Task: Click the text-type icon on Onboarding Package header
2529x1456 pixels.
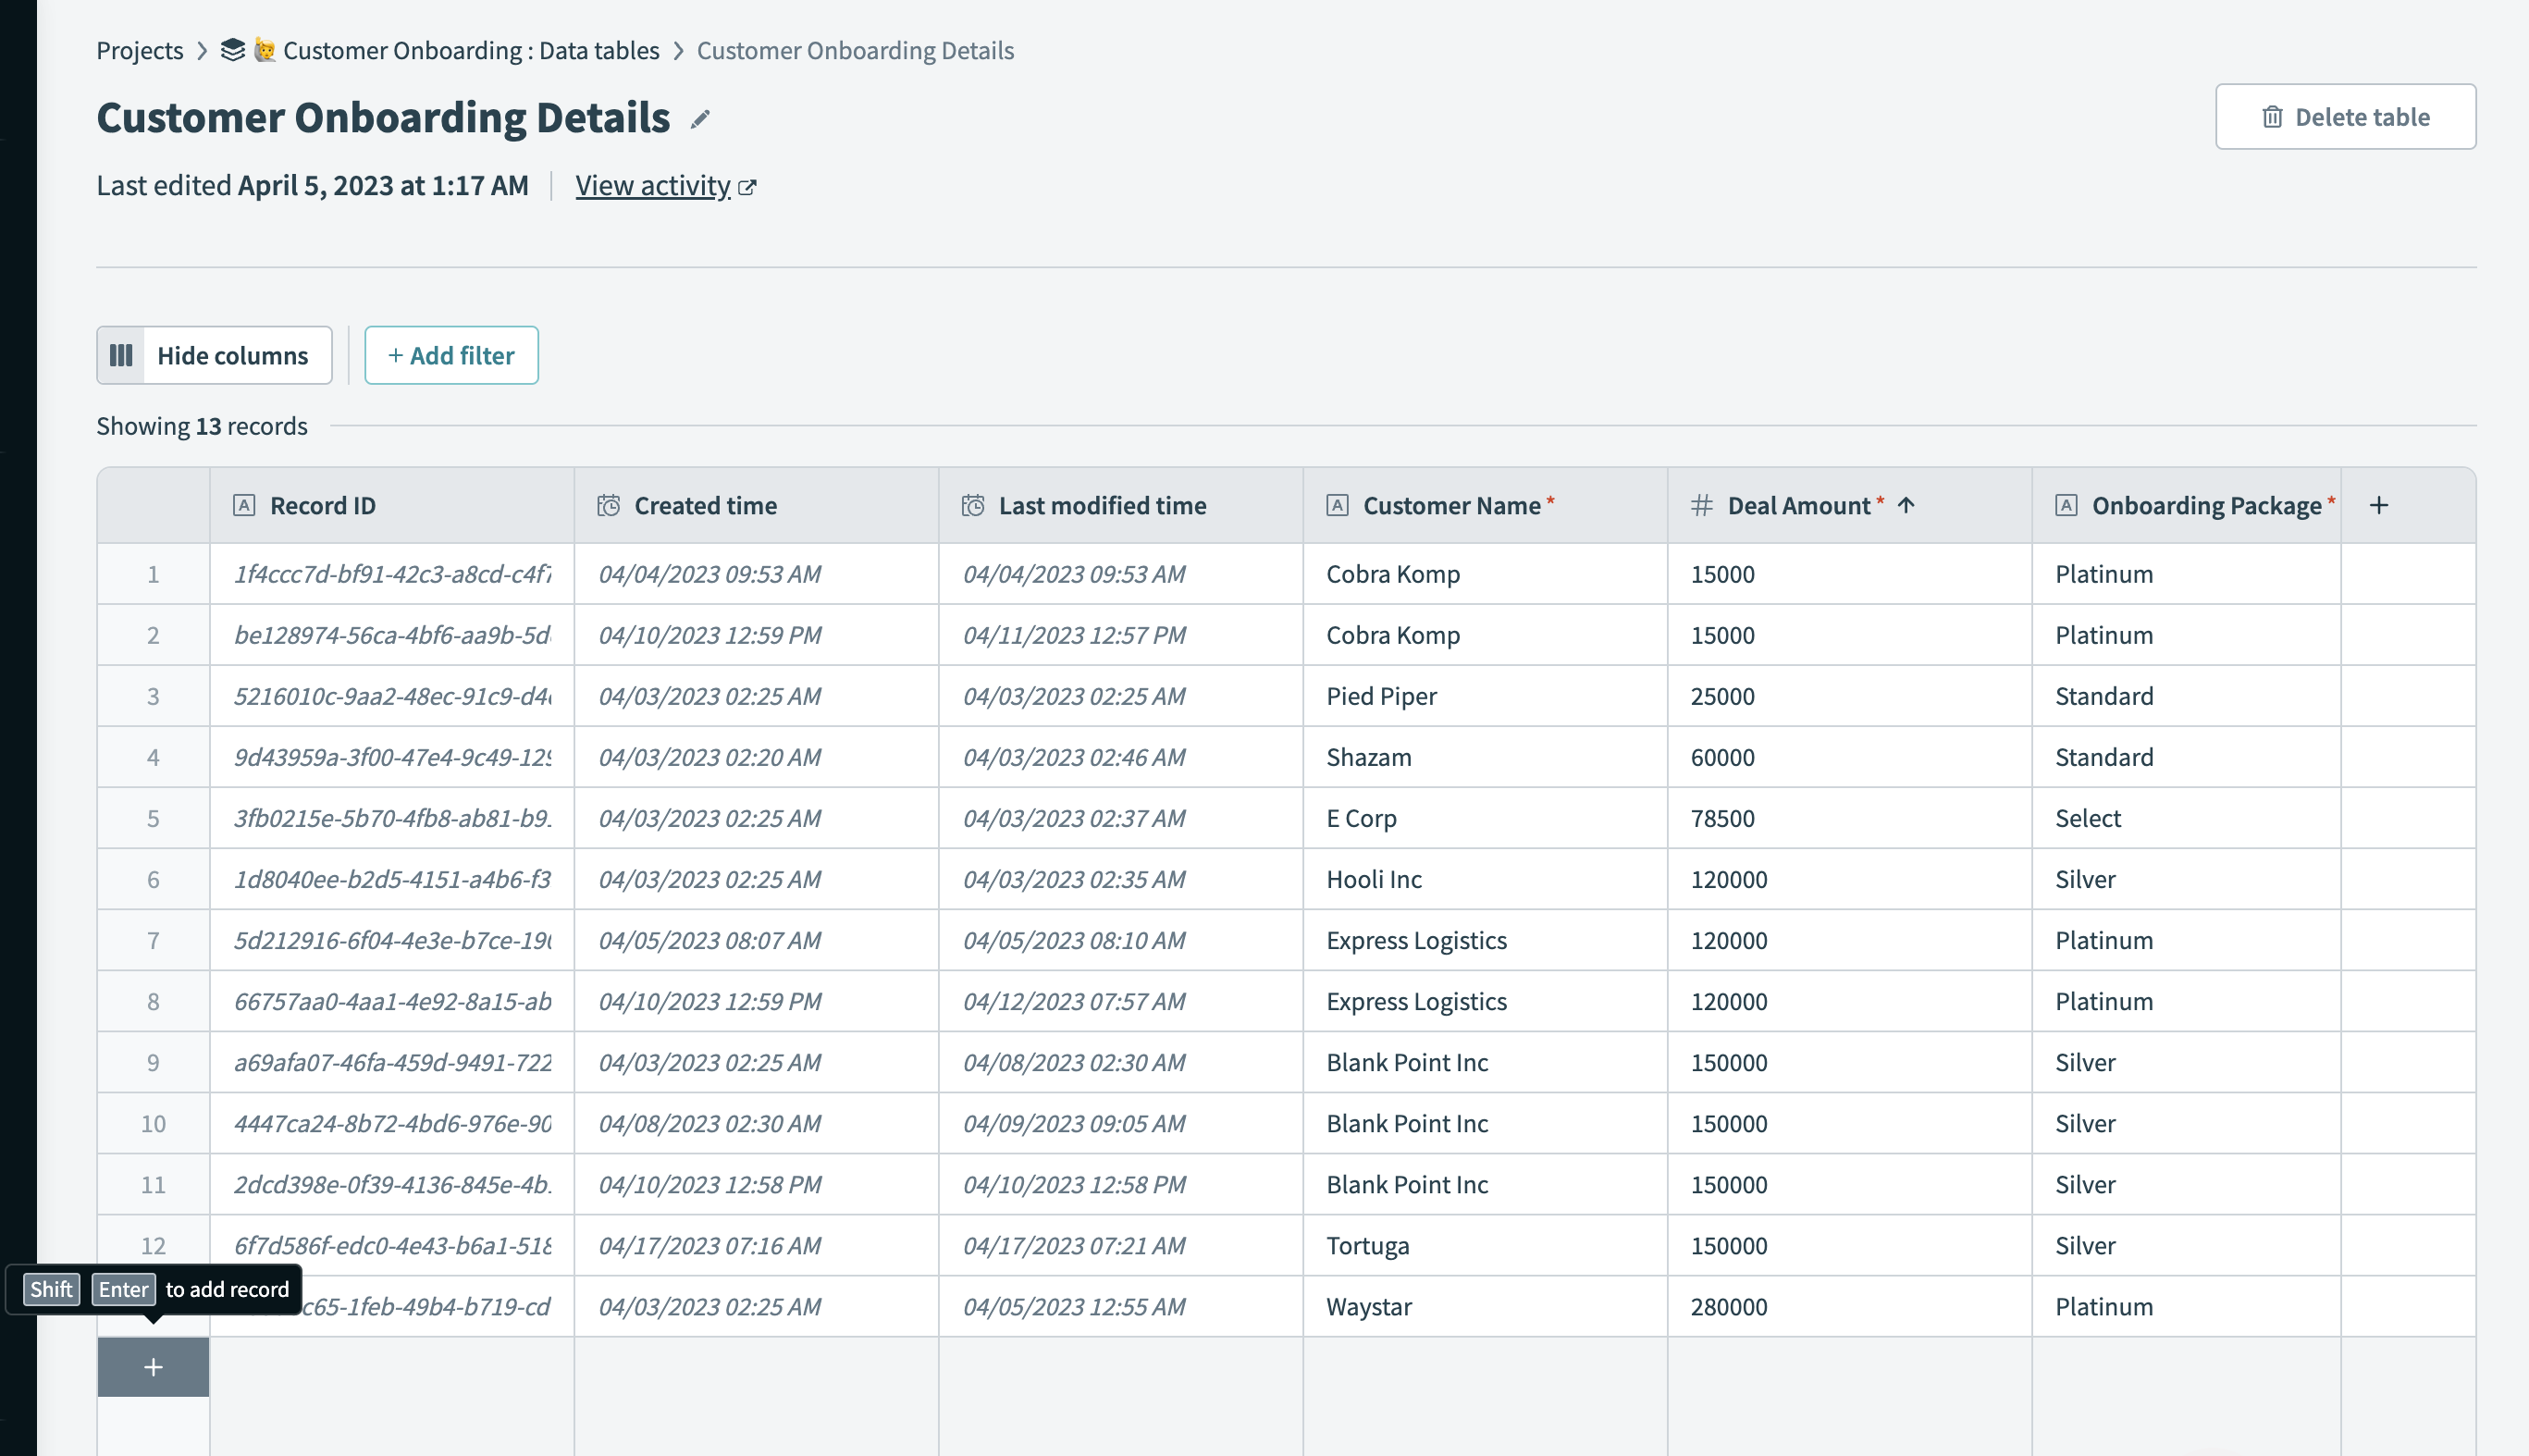Action: pos(2066,505)
